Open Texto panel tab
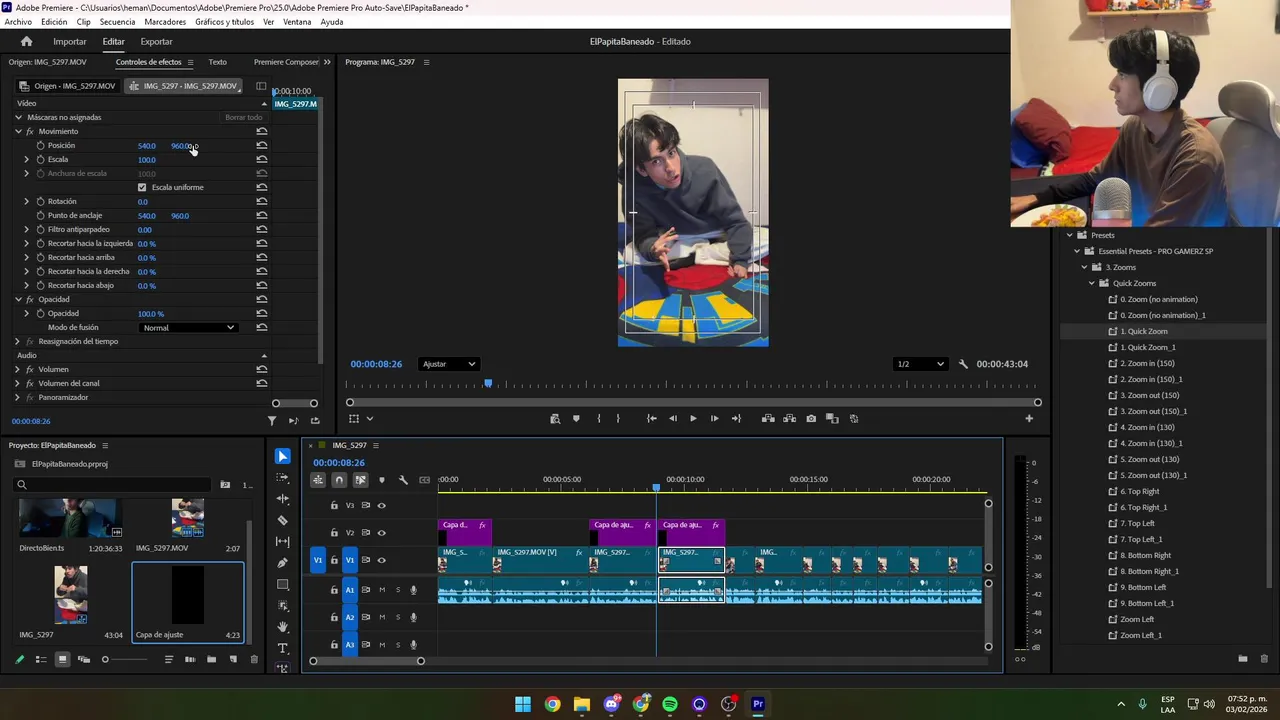Screen dimensions: 1280x720 (217, 62)
